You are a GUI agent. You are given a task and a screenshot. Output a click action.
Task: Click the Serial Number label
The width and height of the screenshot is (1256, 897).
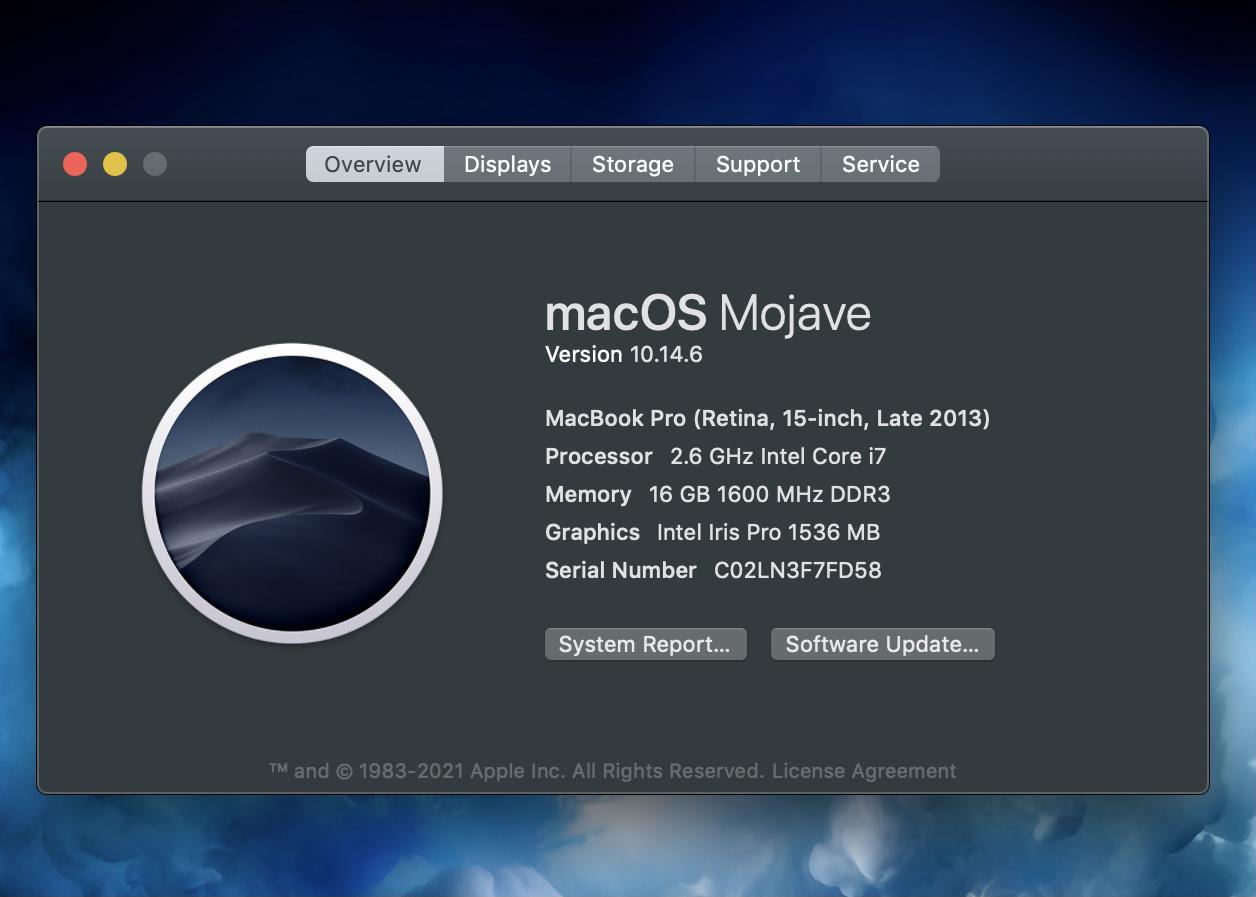coord(620,570)
